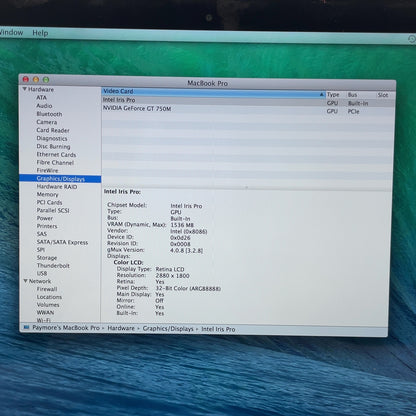Click the Vendor value Intel (0x8086)
Screen dimensions: 416x416
pos(189,231)
